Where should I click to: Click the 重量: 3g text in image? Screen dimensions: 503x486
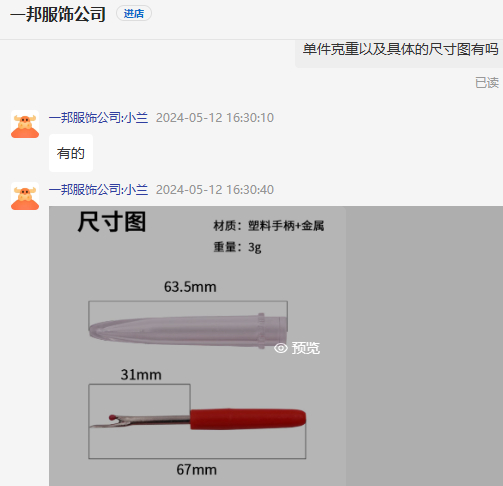(237, 247)
